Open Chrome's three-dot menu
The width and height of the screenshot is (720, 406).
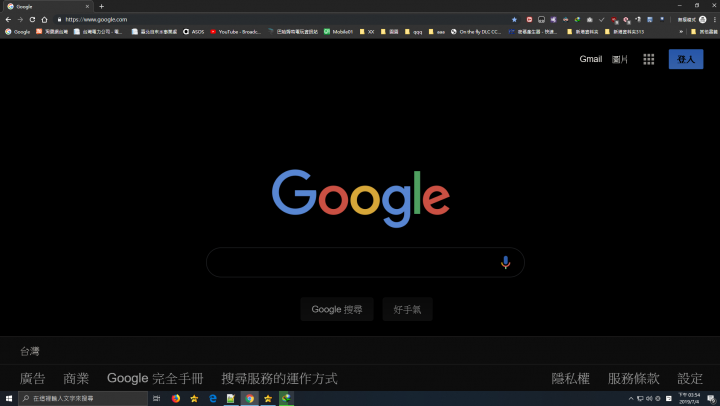714,19
